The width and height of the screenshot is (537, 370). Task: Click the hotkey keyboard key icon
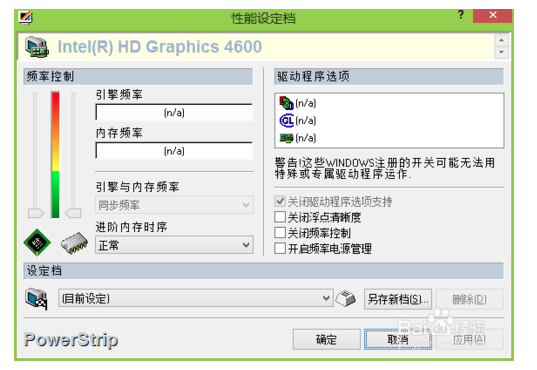tap(346, 298)
